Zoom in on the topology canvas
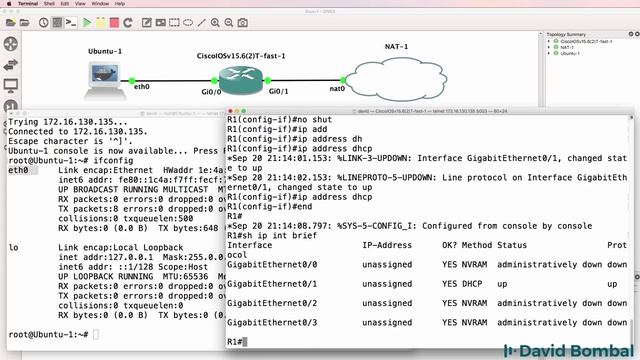640x360 pixels. (215, 22)
